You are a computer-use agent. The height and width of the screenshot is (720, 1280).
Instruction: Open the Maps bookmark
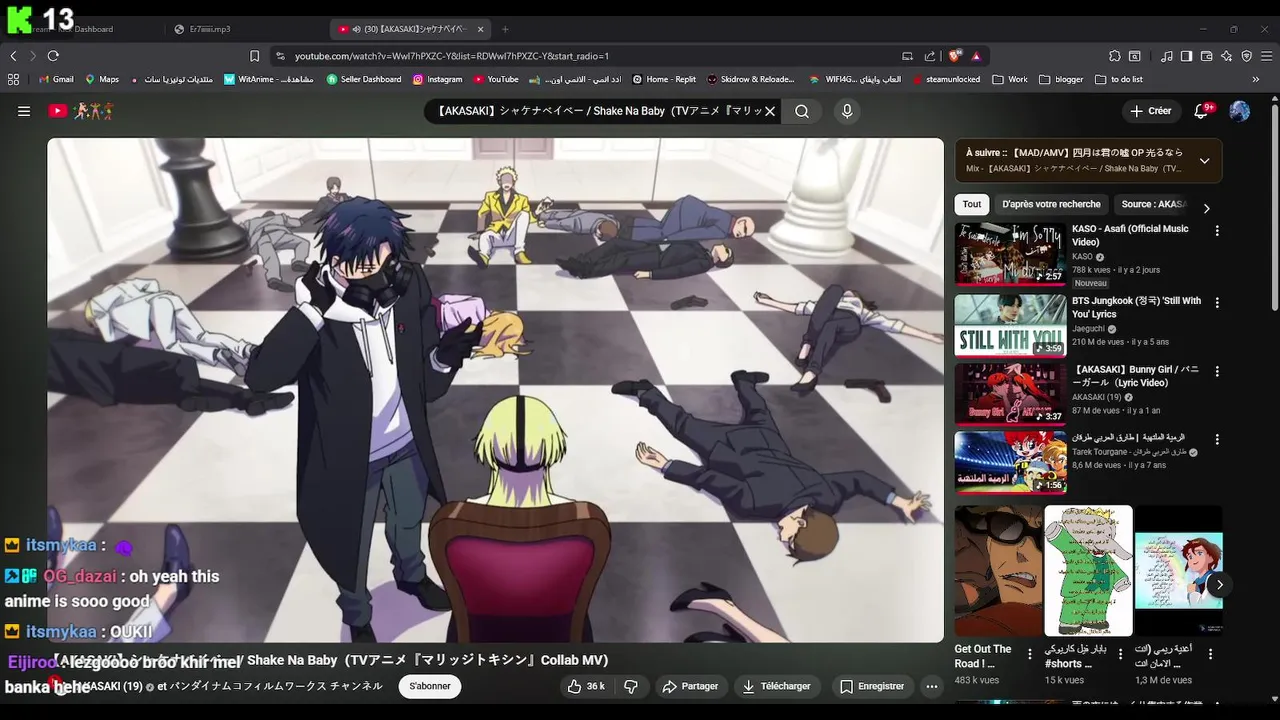point(102,79)
